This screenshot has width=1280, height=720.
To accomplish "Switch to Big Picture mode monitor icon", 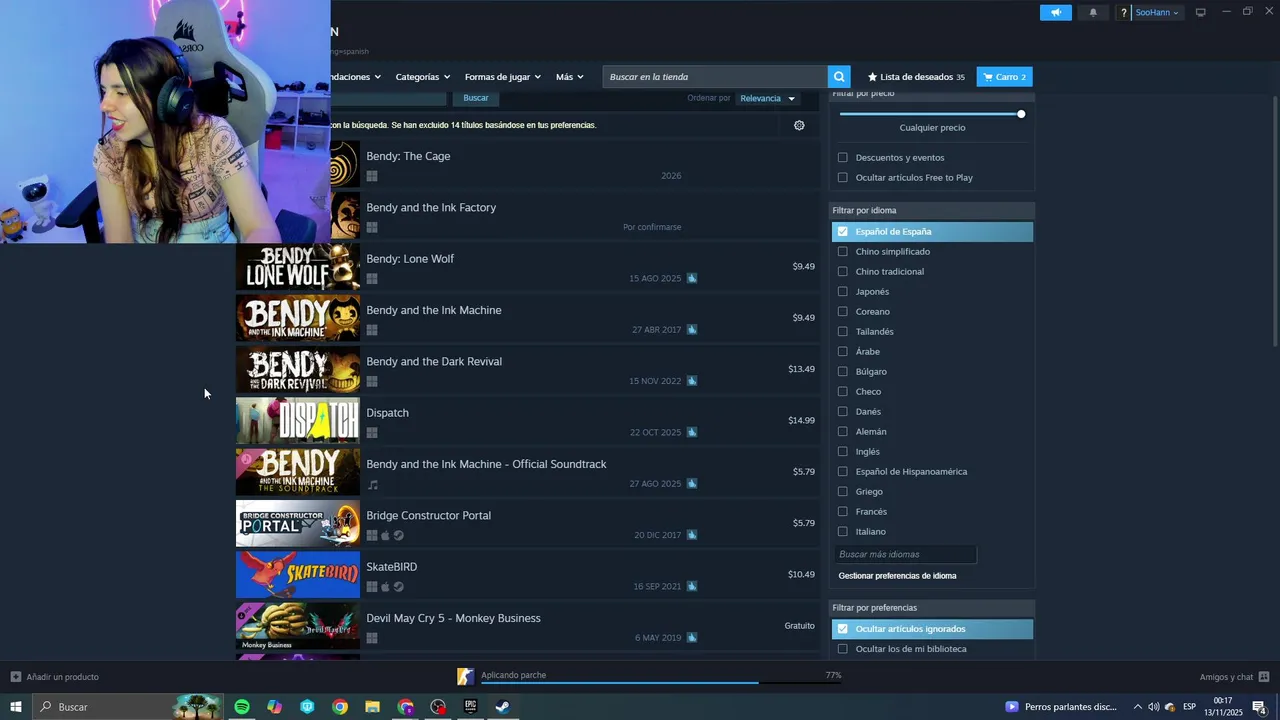I will pos(1201,12).
